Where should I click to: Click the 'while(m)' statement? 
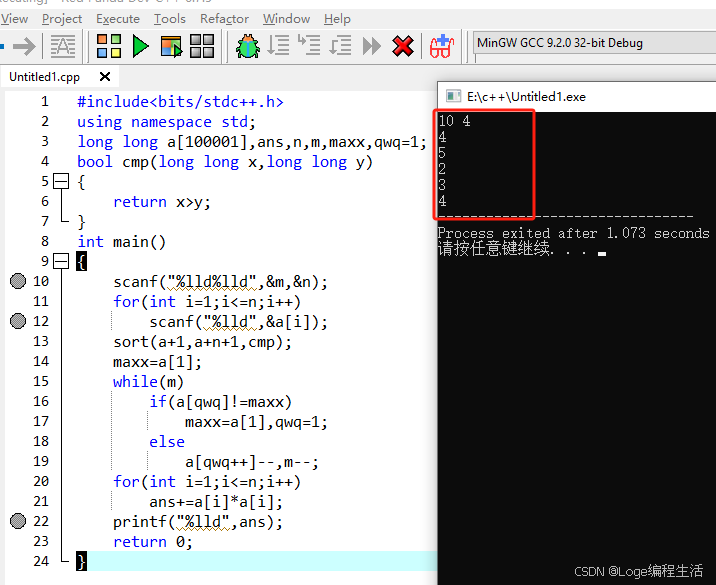[x=148, y=381]
